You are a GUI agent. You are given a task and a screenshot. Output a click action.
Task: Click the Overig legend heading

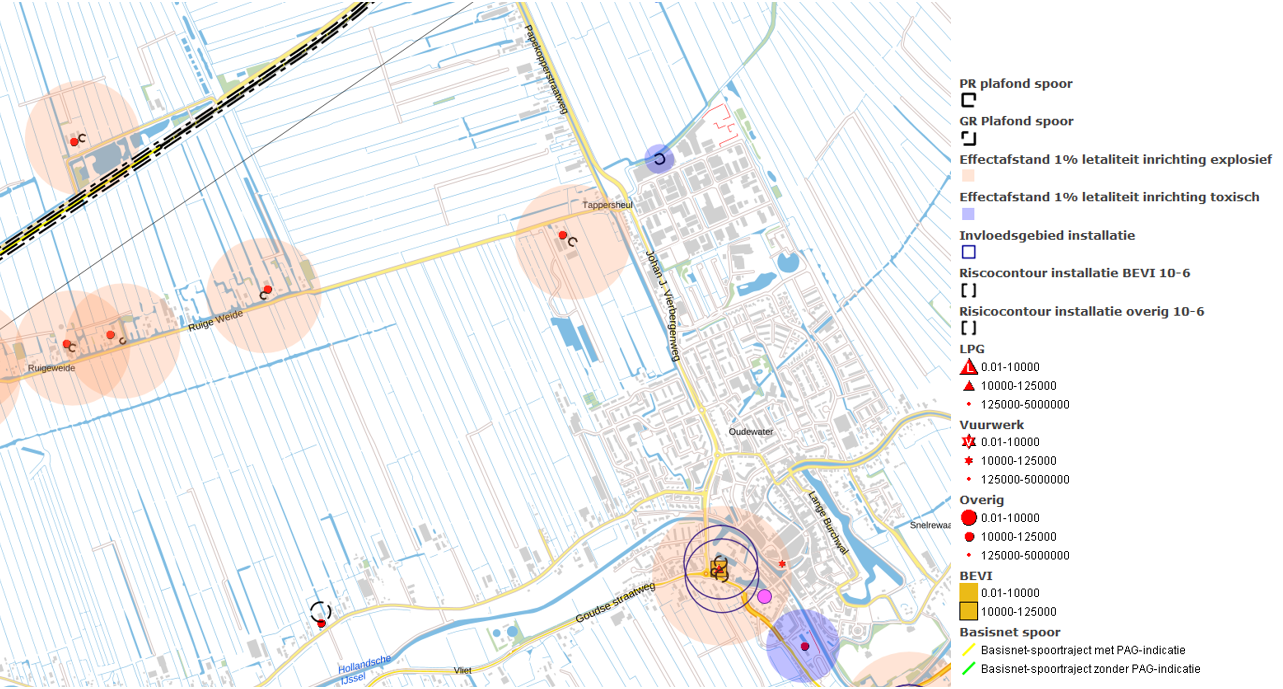coord(982,500)
